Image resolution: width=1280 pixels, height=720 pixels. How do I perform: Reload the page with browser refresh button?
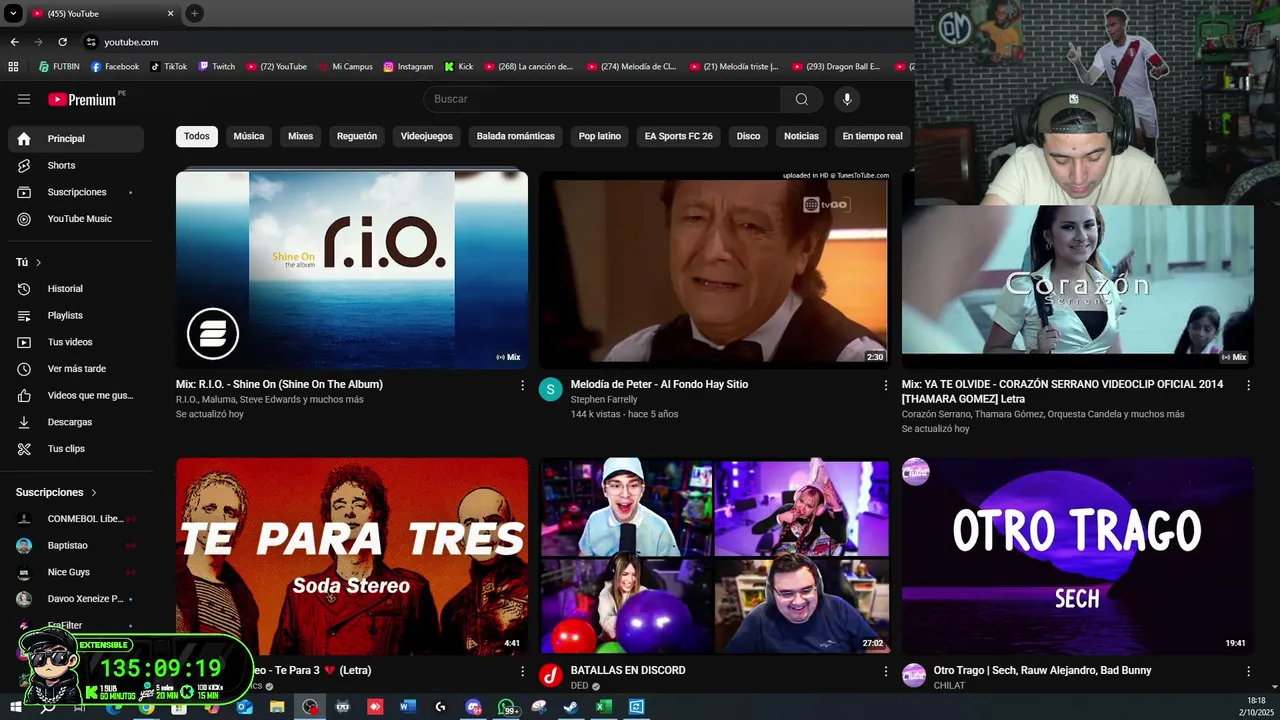coord(62,42)
